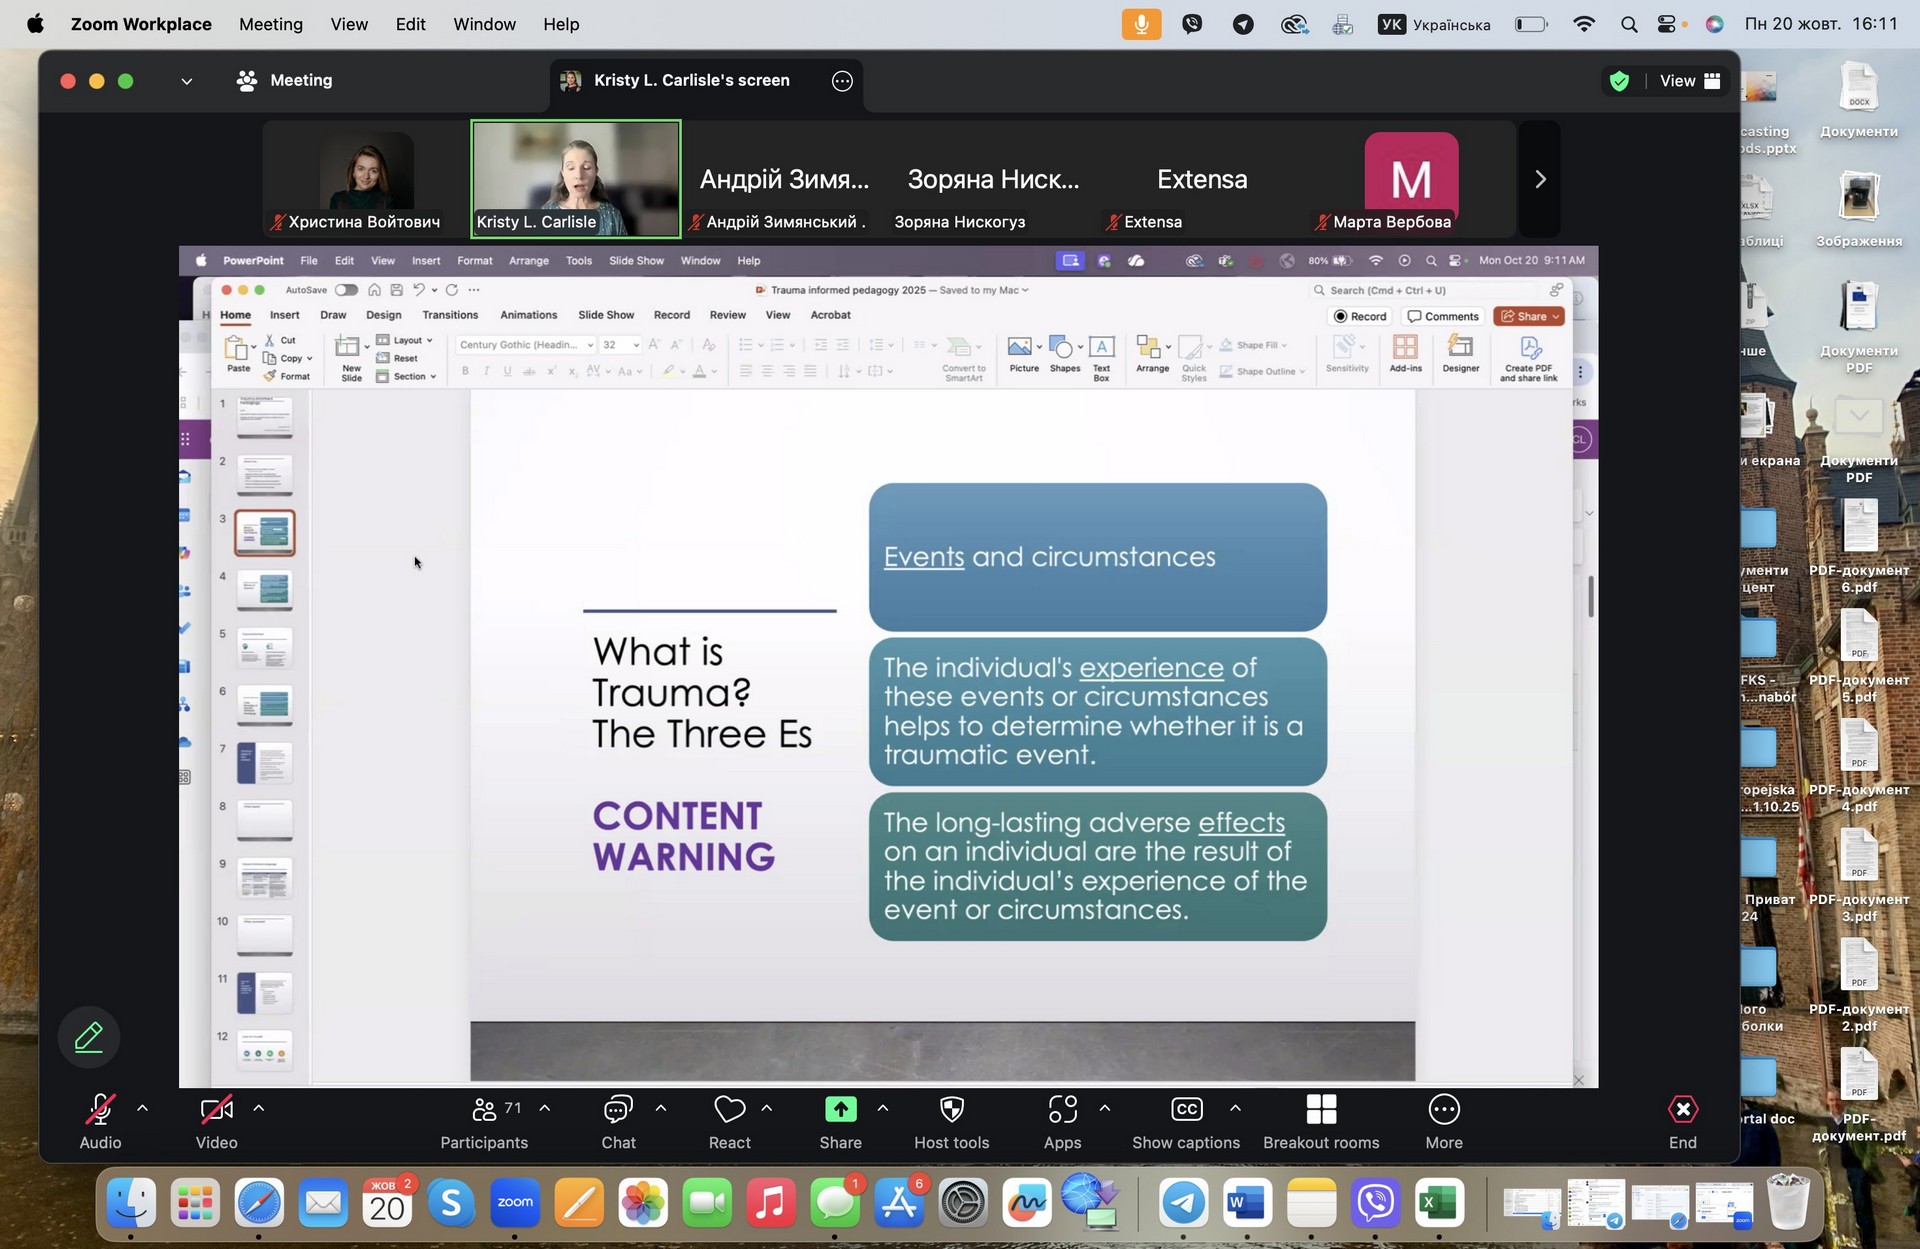Show next participants with right arrow

pos(1540,179)
